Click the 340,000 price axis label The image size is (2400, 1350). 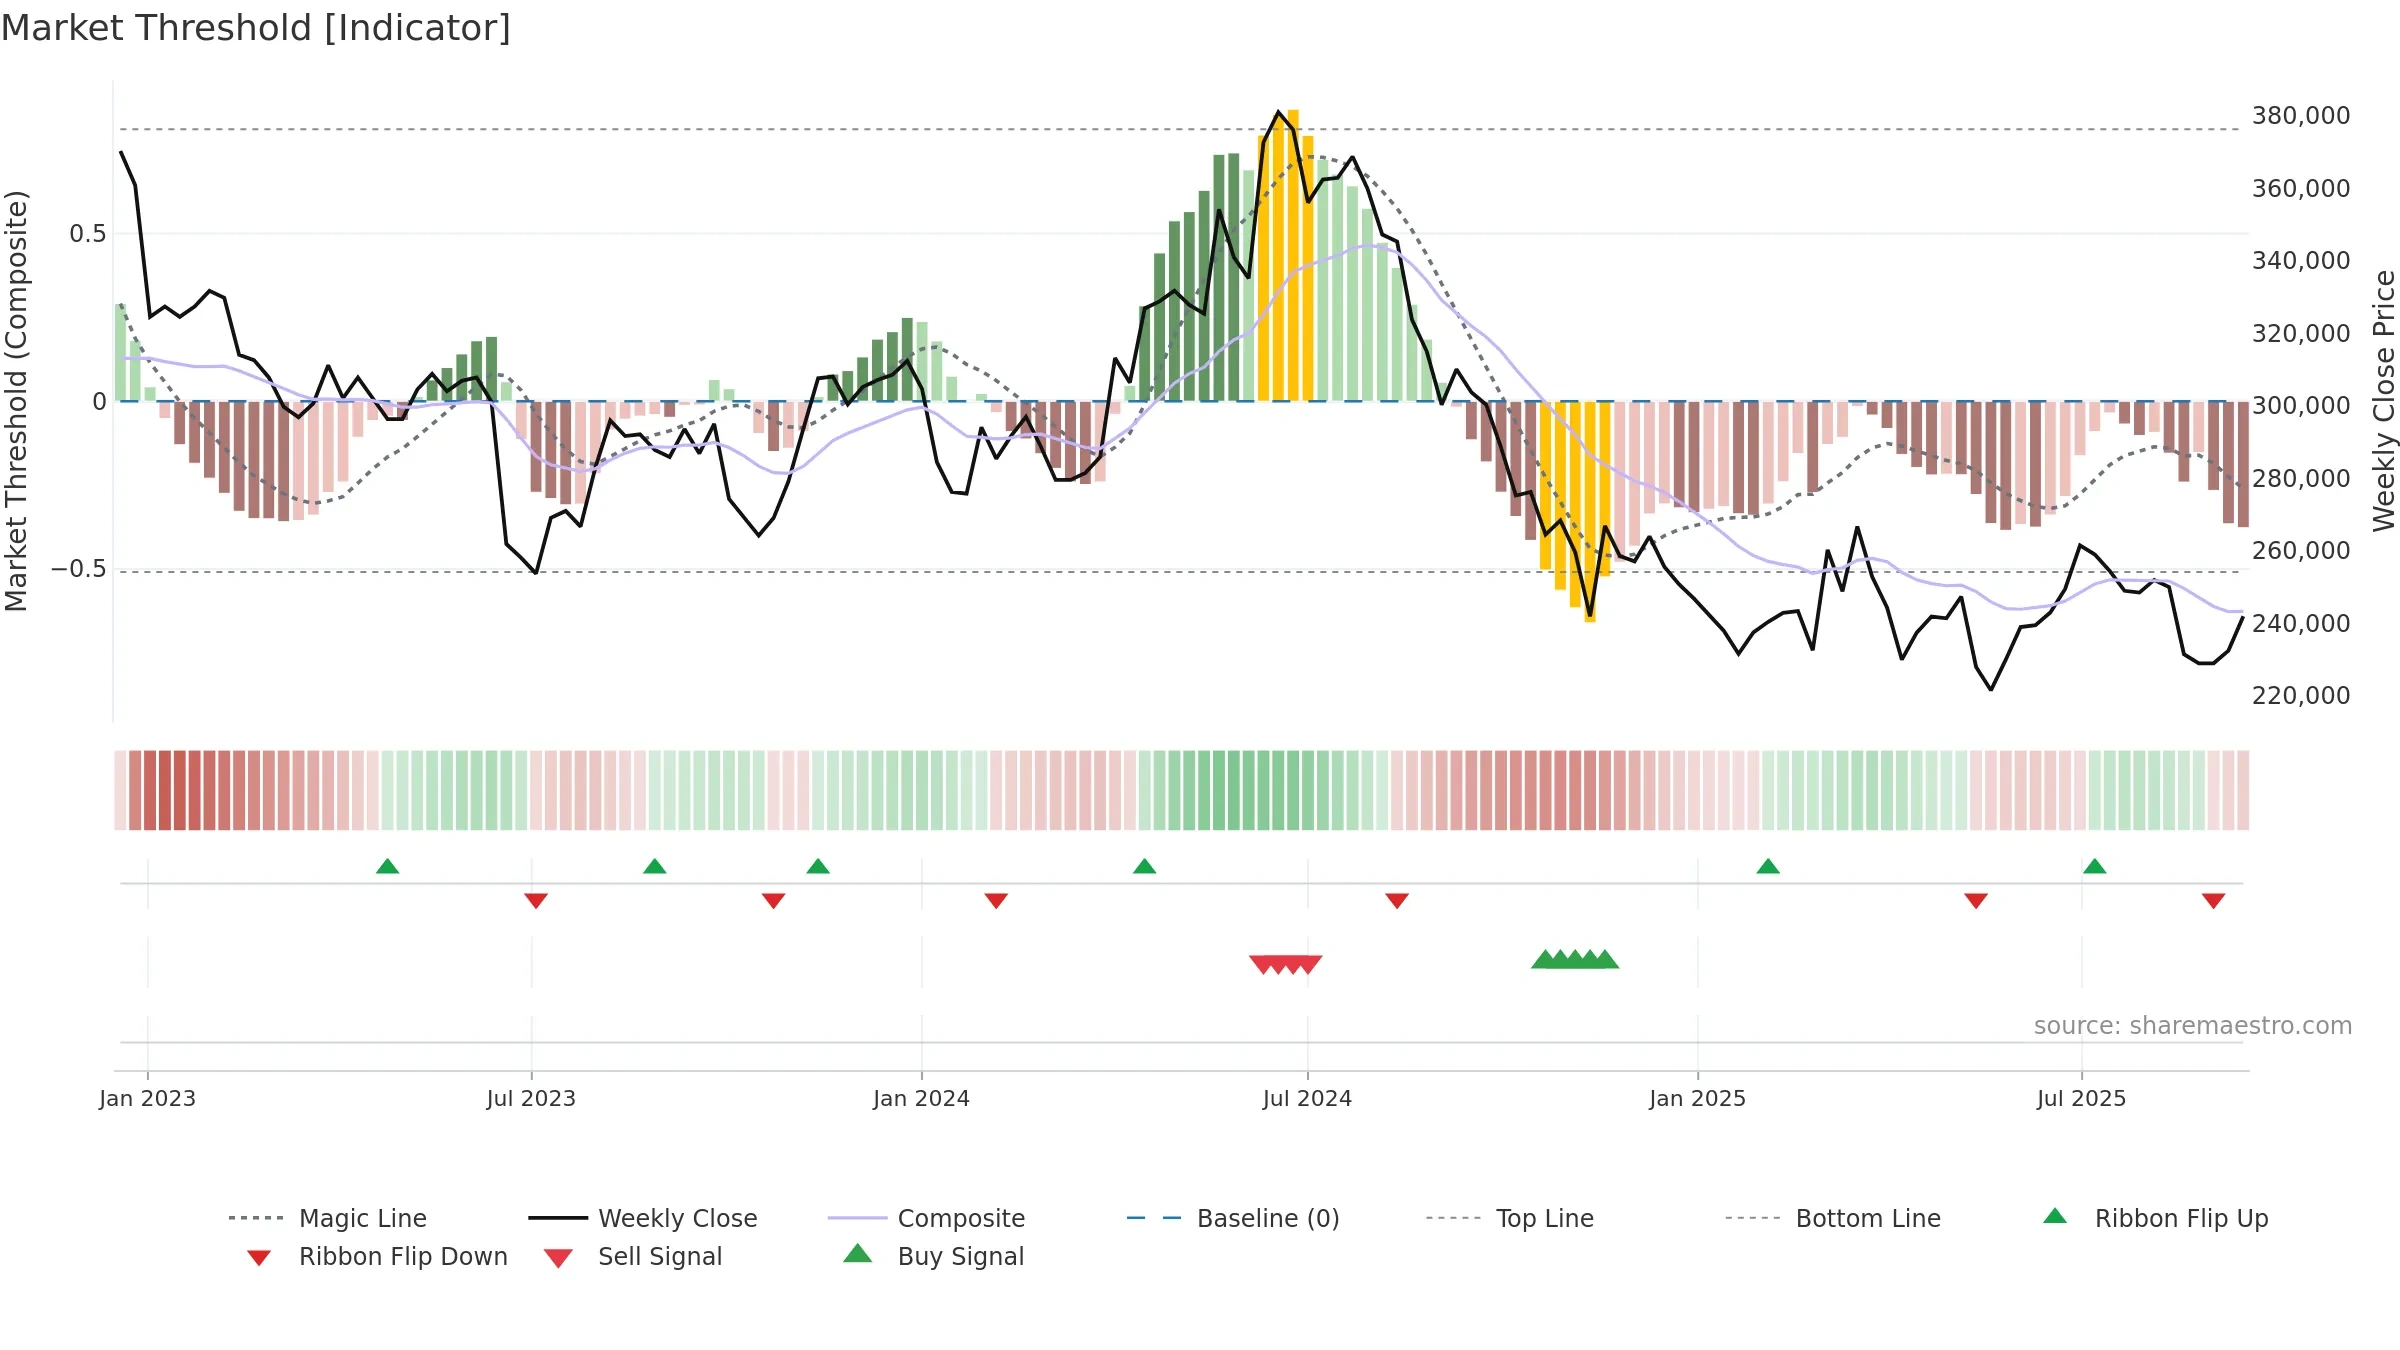click(2301, 261)
